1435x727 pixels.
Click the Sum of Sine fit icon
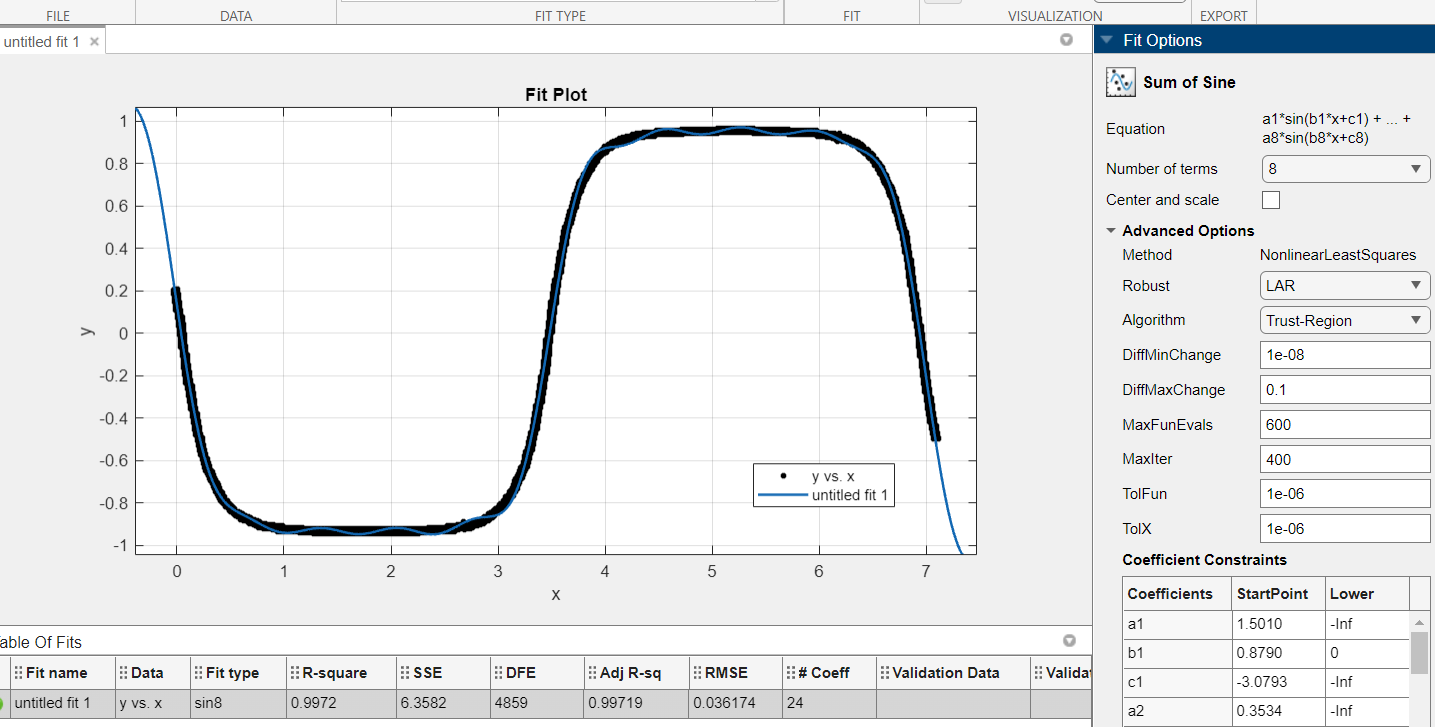click(1120, 82)
